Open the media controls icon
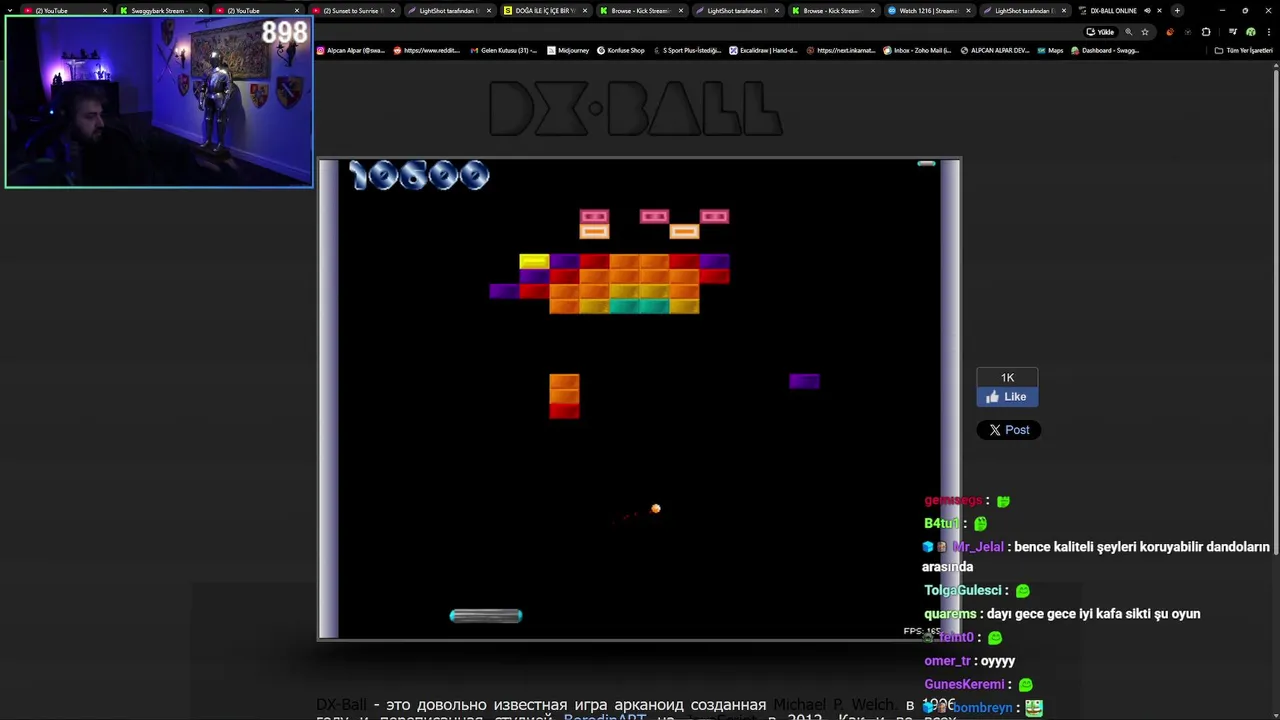 (1232, 32)
